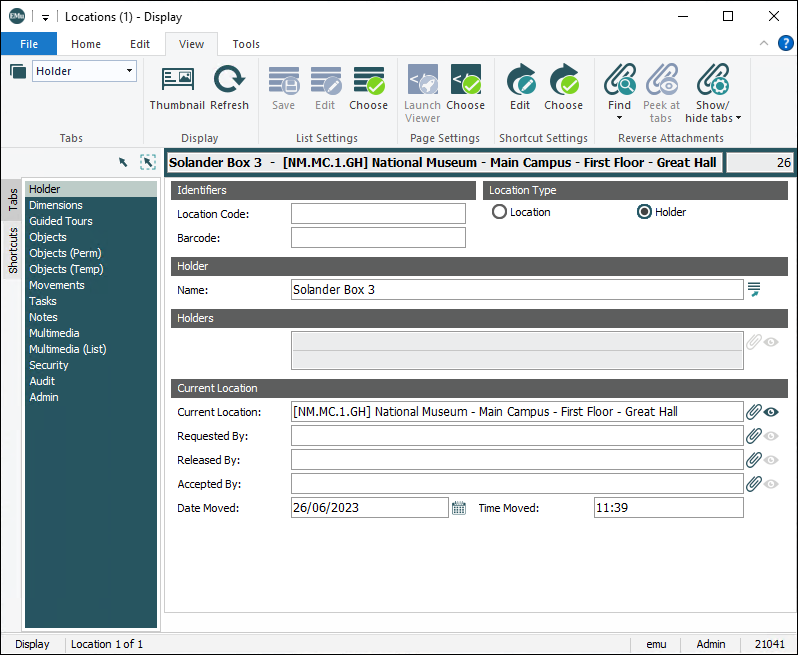
Task: Open the quick access toolbar dropdown arrow
Action: [x=46, y=17]
